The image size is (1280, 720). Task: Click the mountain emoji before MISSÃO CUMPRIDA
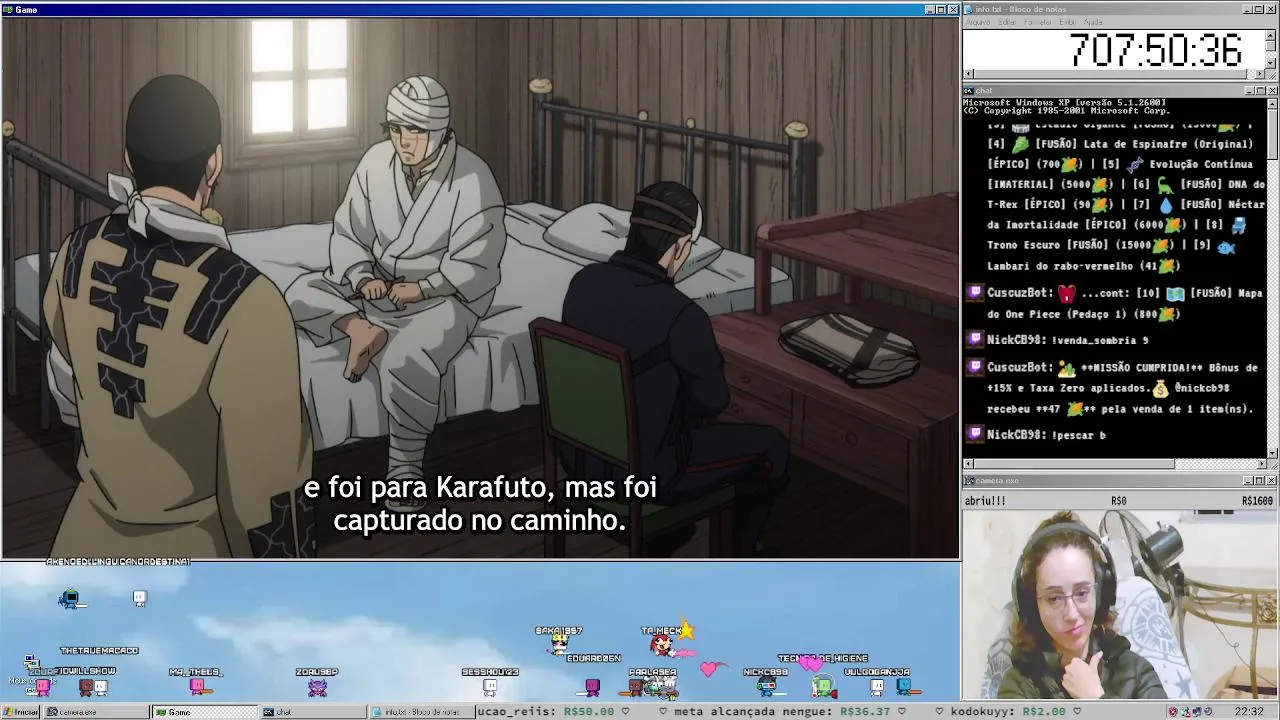(x=1067, y=368)
